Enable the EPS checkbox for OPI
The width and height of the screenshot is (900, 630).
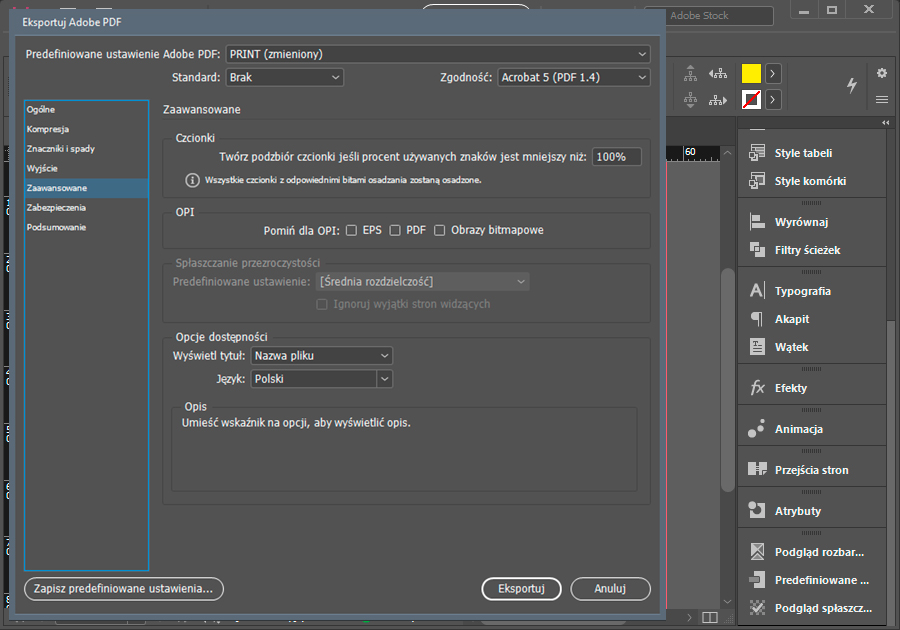351,230
